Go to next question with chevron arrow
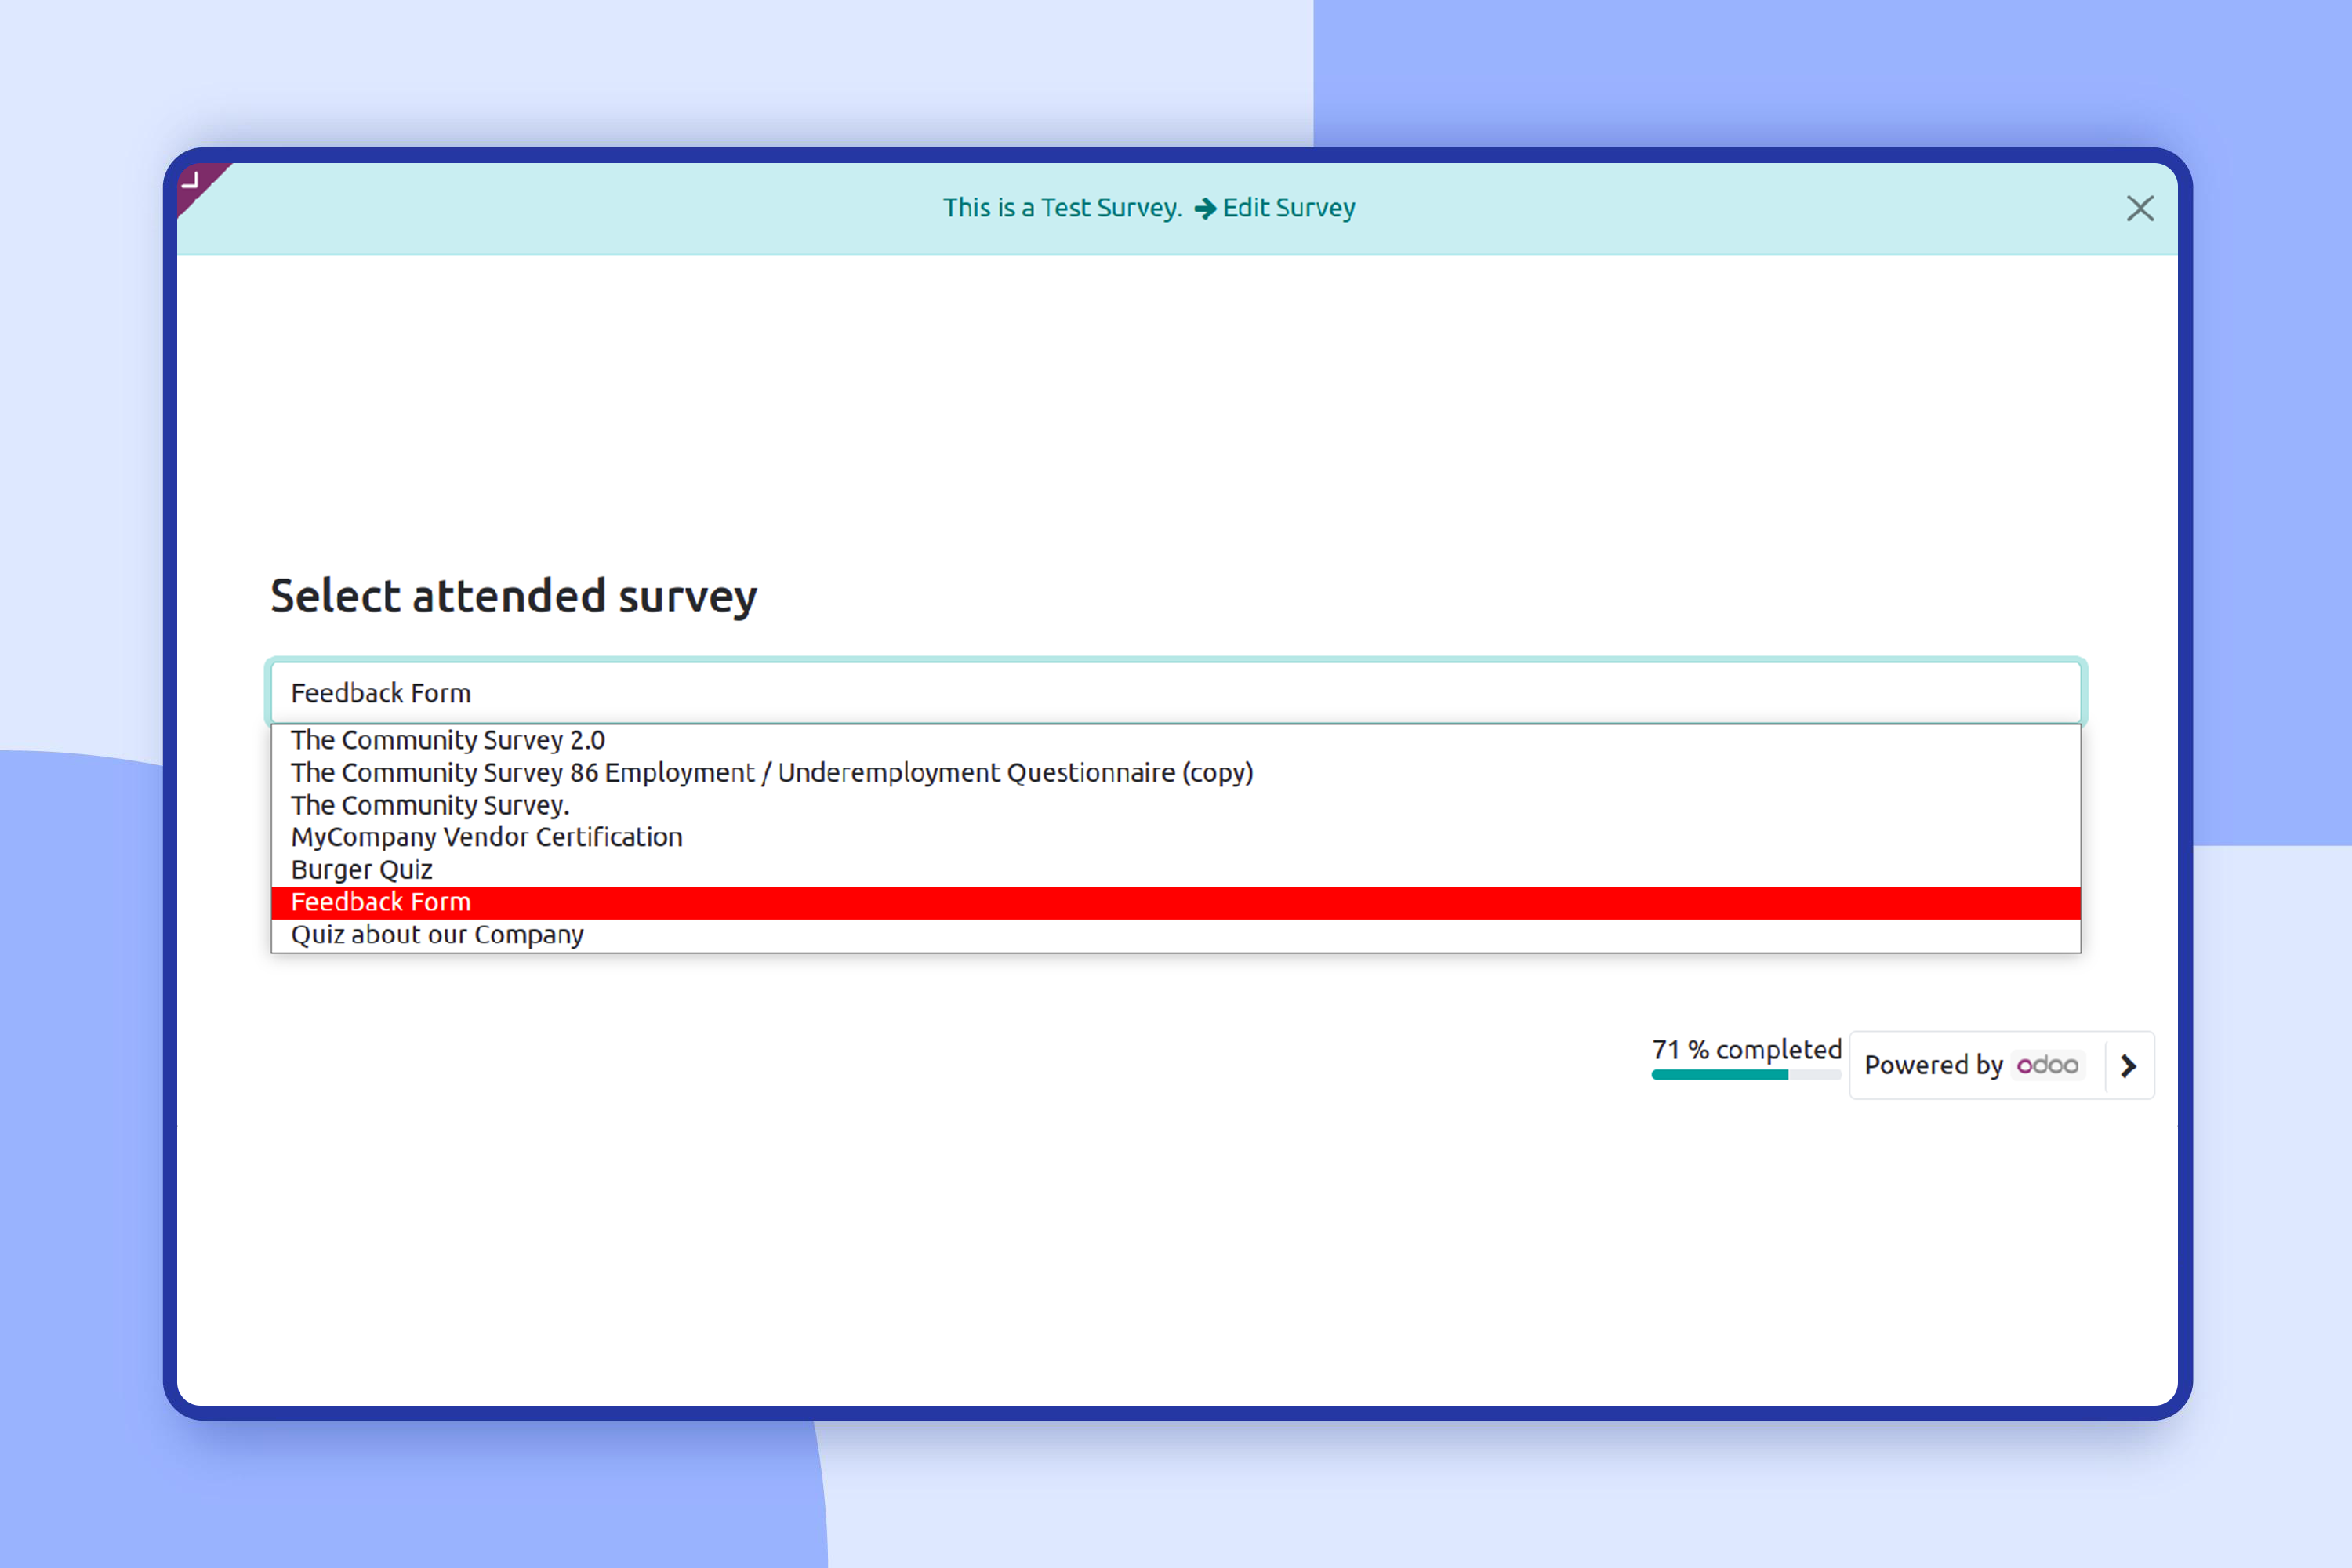The height and width of the screenshot is (1568, 2352). (x=2128, y=1066)
